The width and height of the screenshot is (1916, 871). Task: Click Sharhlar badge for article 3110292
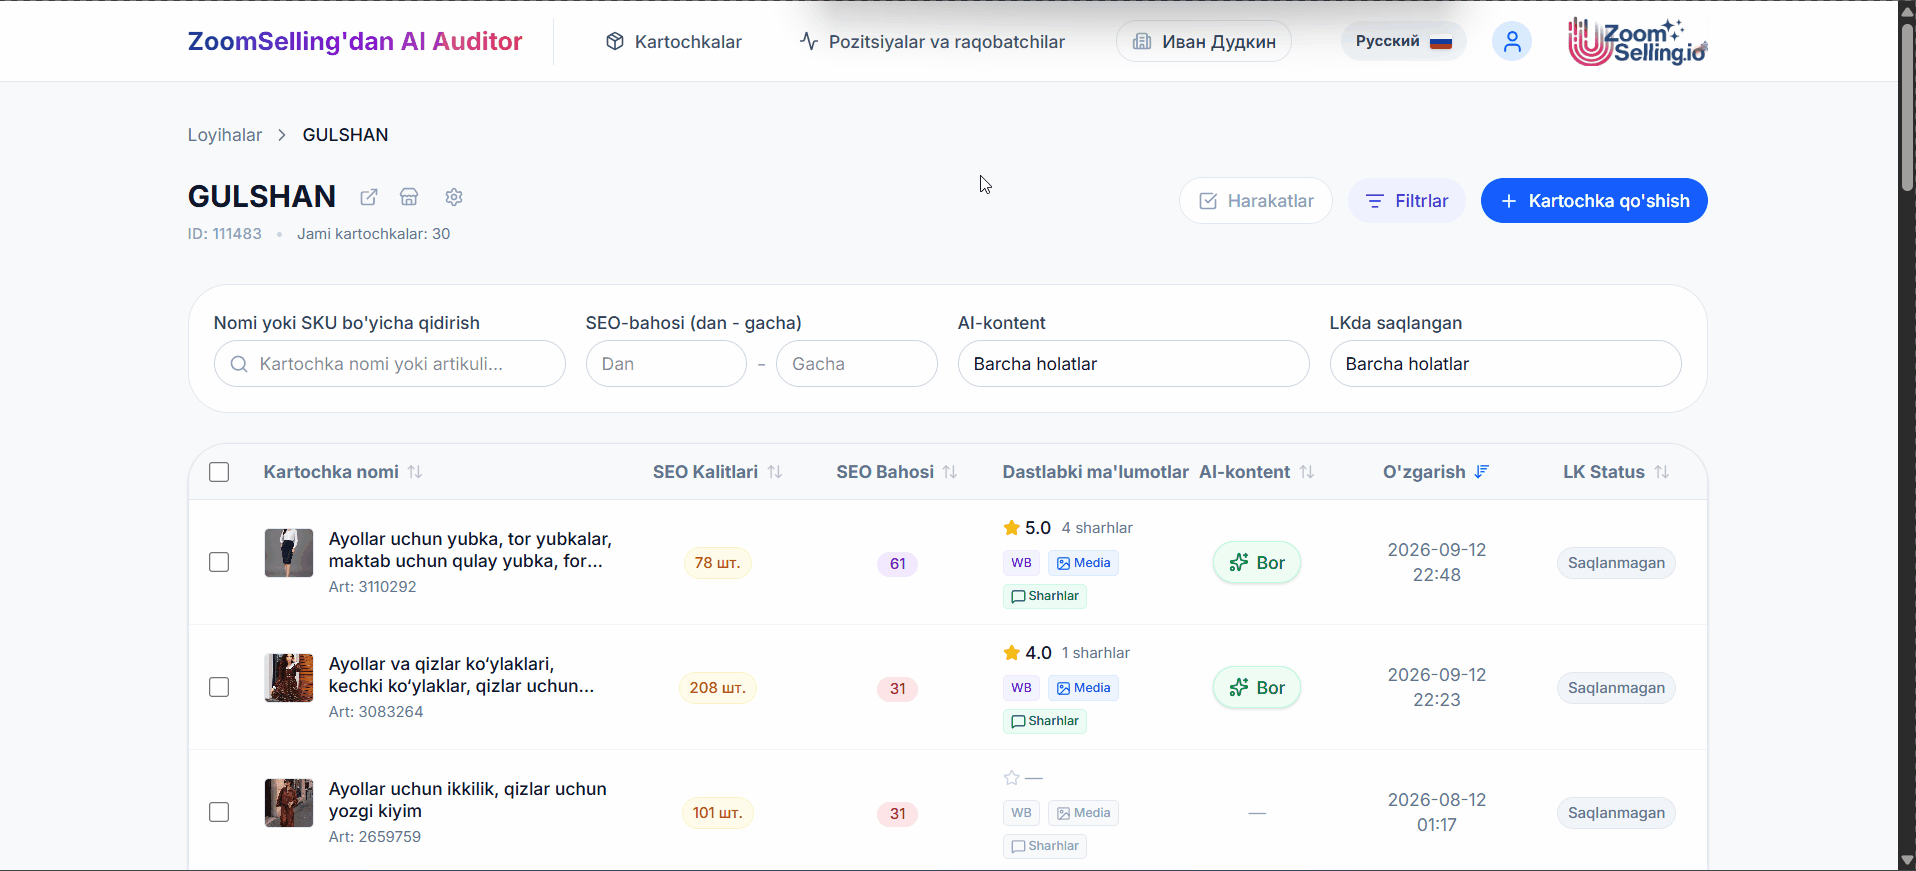coord(1045,596)
